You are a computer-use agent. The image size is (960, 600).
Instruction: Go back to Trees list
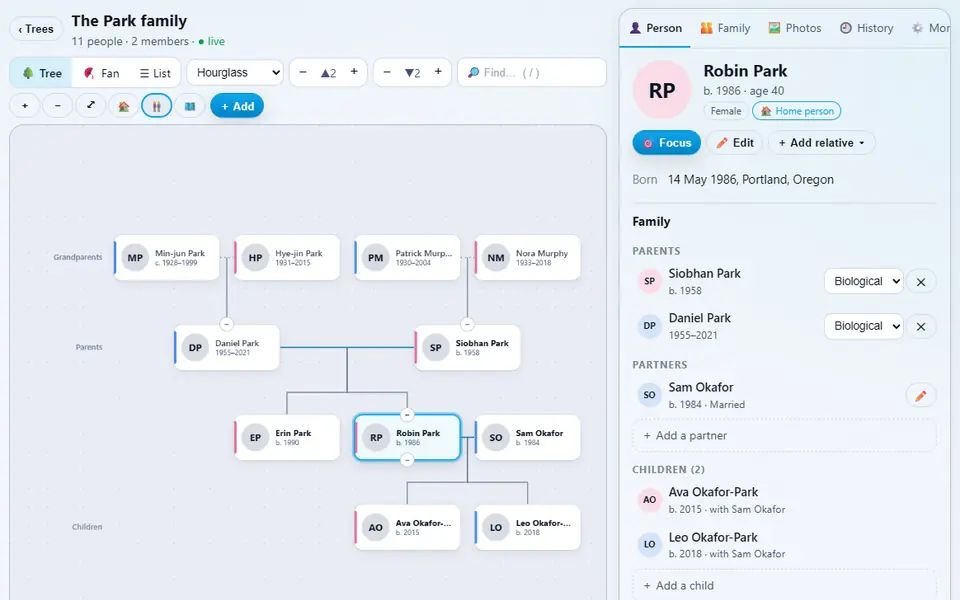(x=36, y=29)
